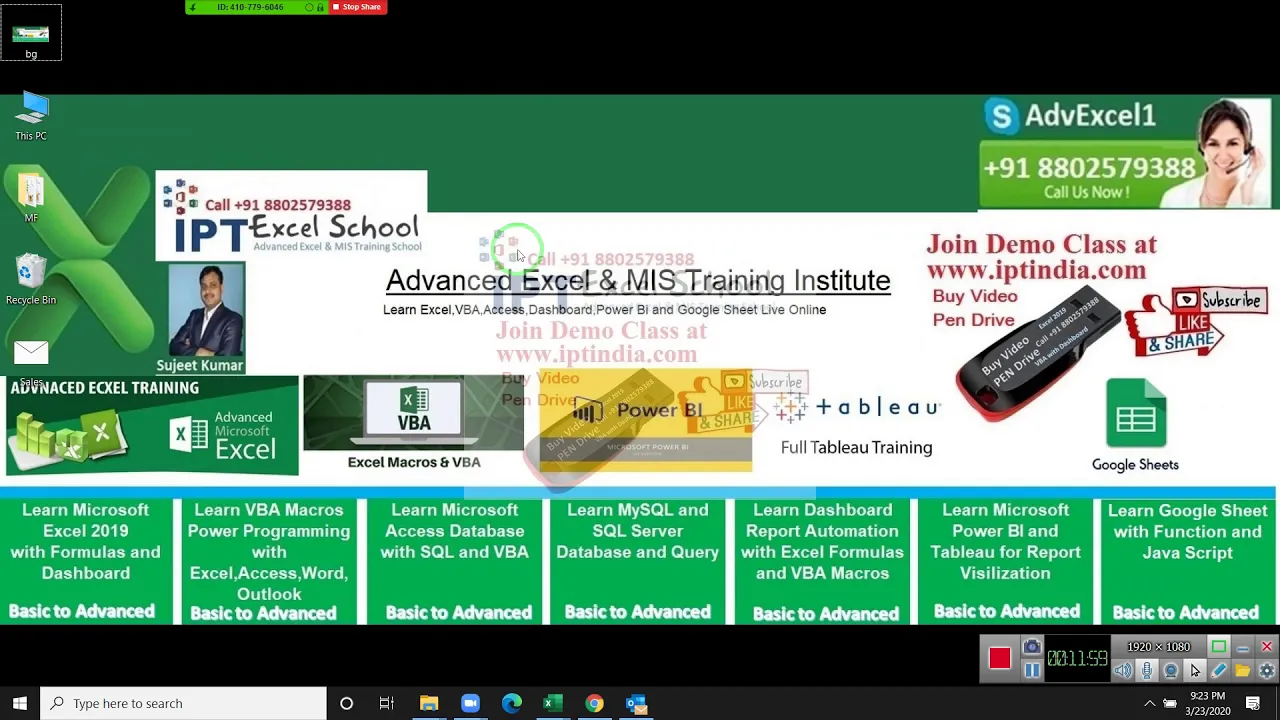Click the 1920 × 1080 resolution selector
The image size is (1280, 720).
coord(1158,647)
